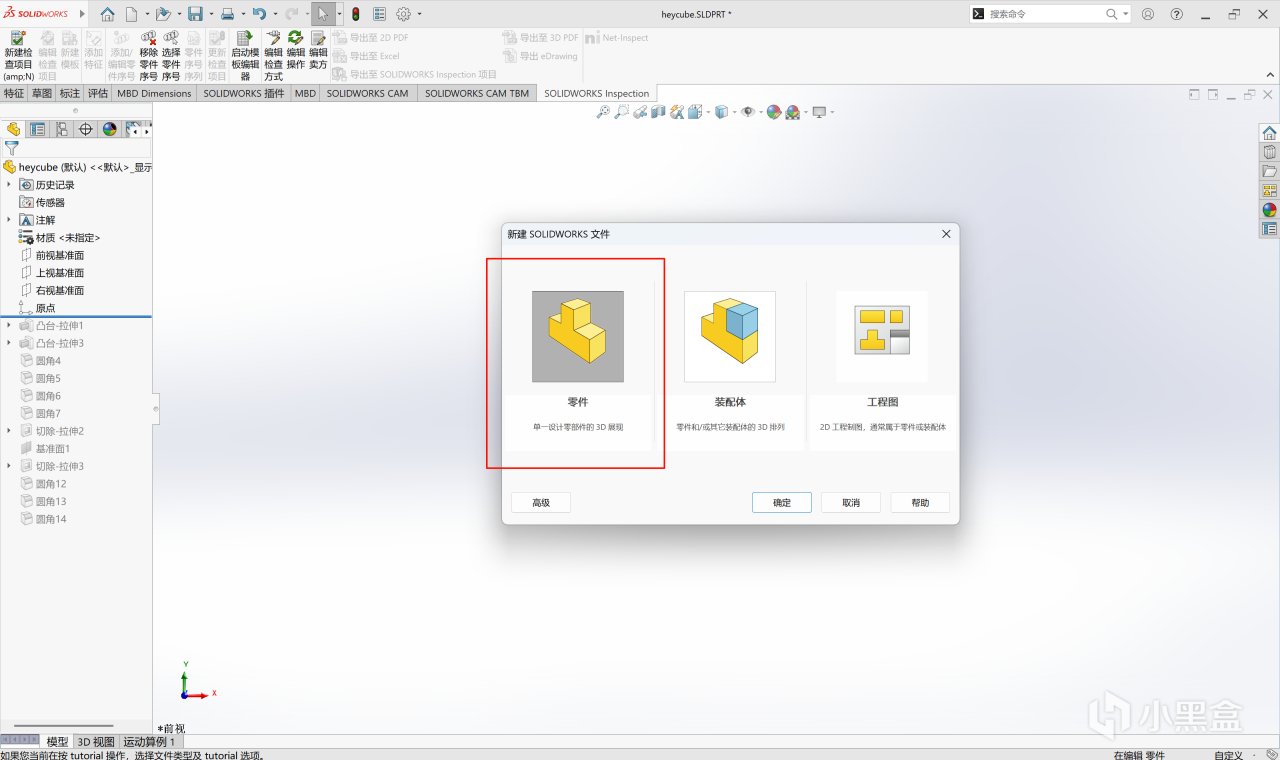The image size is (1280, 760).
Task: Open the ConfigurationManager tab icon
Action: point(61,129)
